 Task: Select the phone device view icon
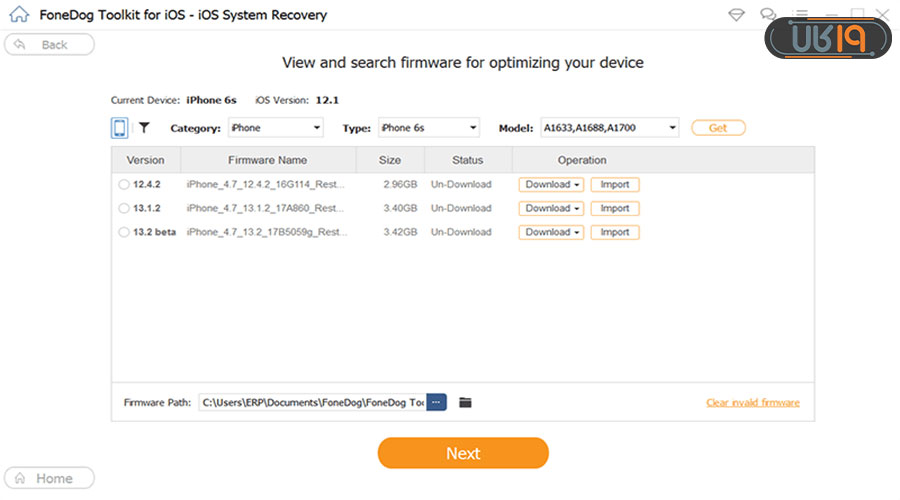point(119,128)
